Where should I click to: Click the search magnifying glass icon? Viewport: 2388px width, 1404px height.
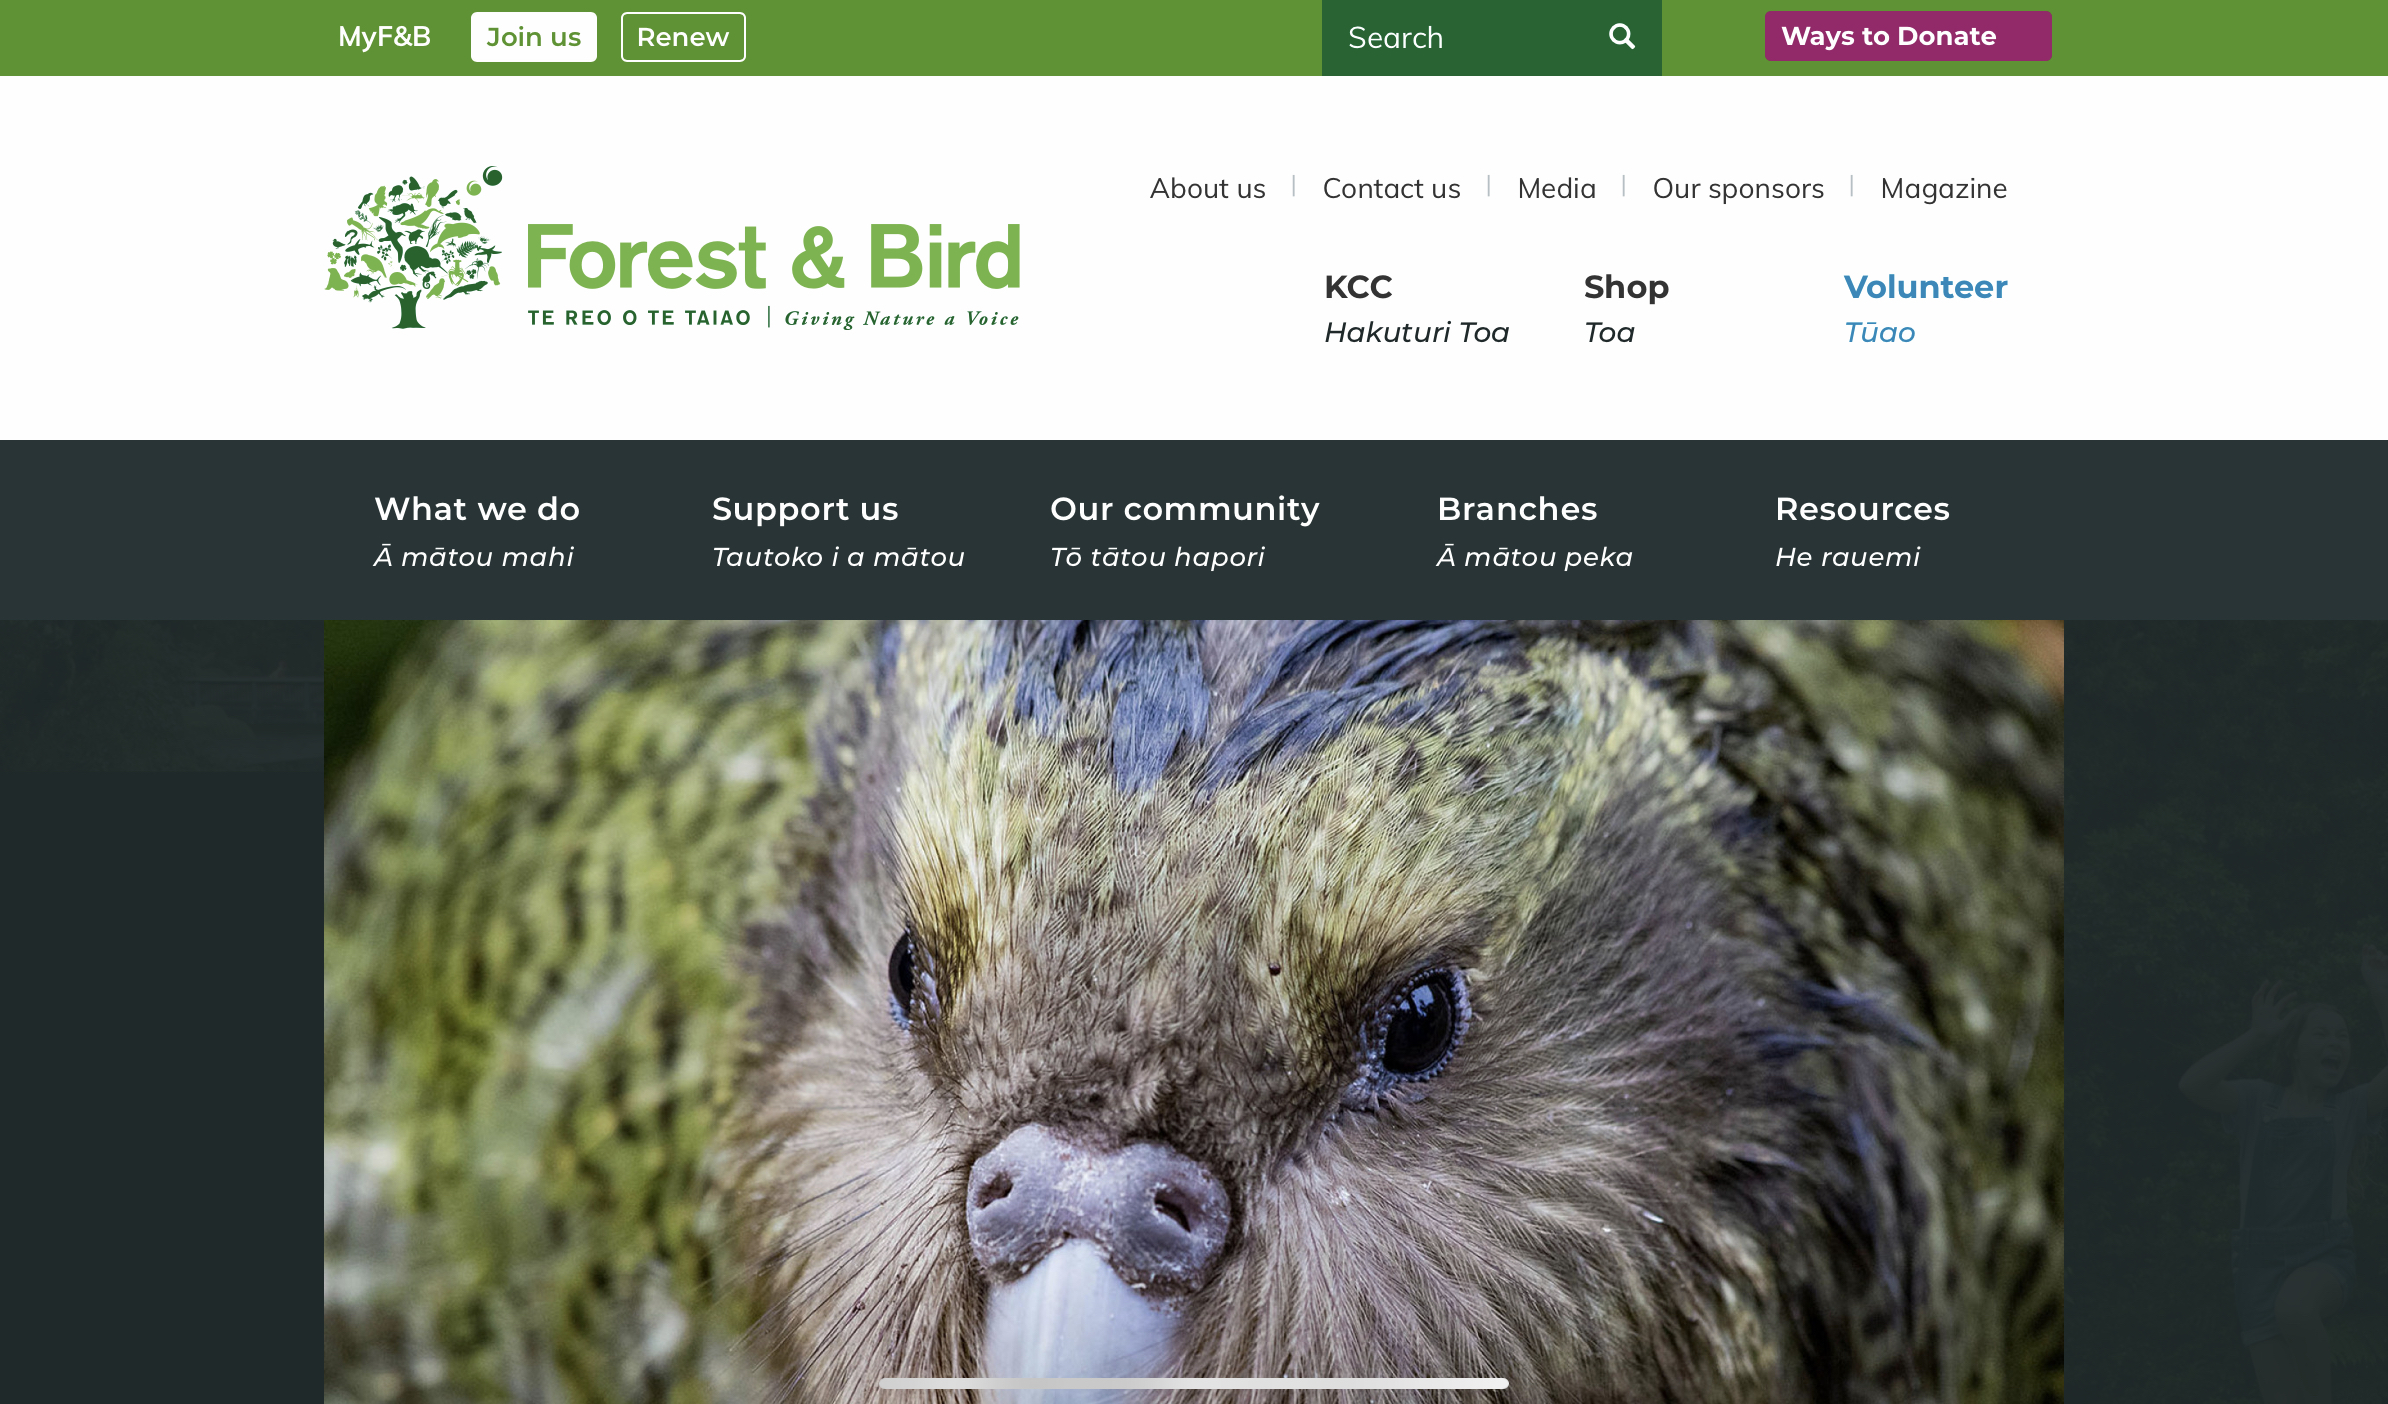(1621, 37)
